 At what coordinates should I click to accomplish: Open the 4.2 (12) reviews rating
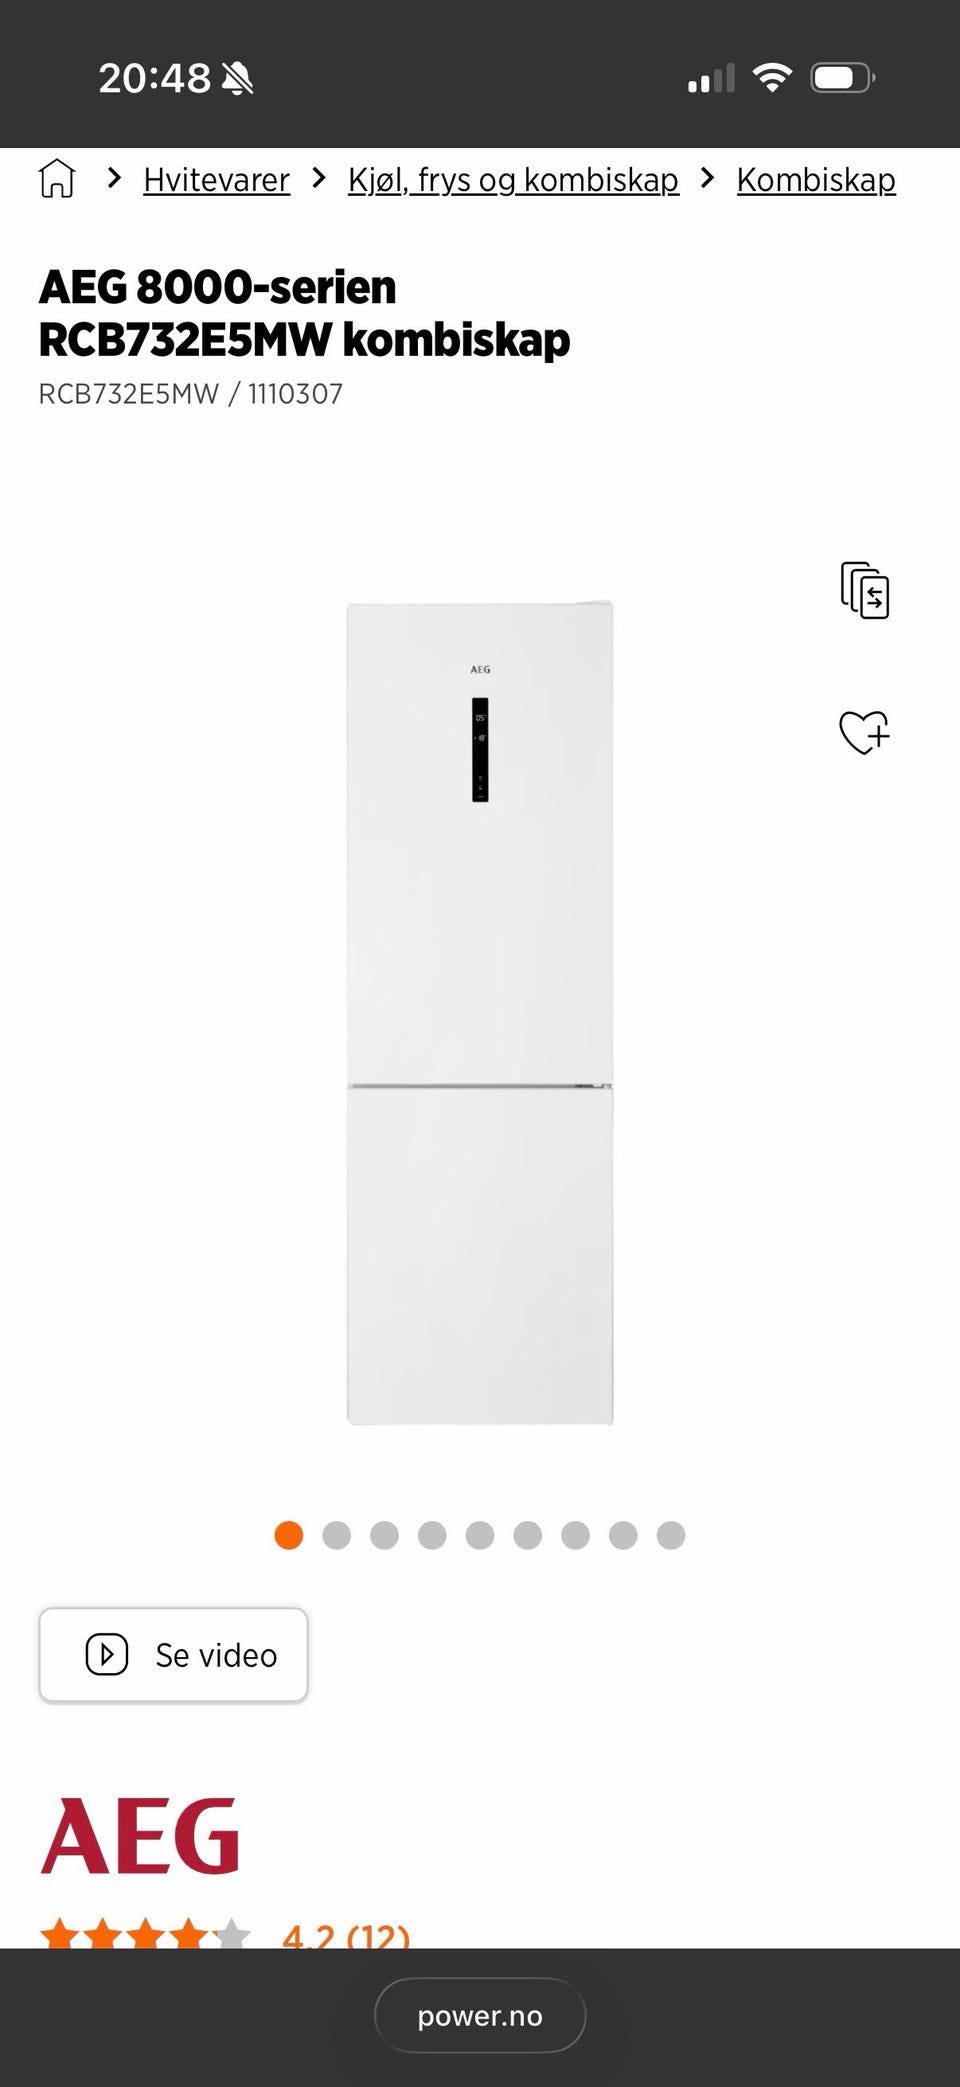point(346,1934)
